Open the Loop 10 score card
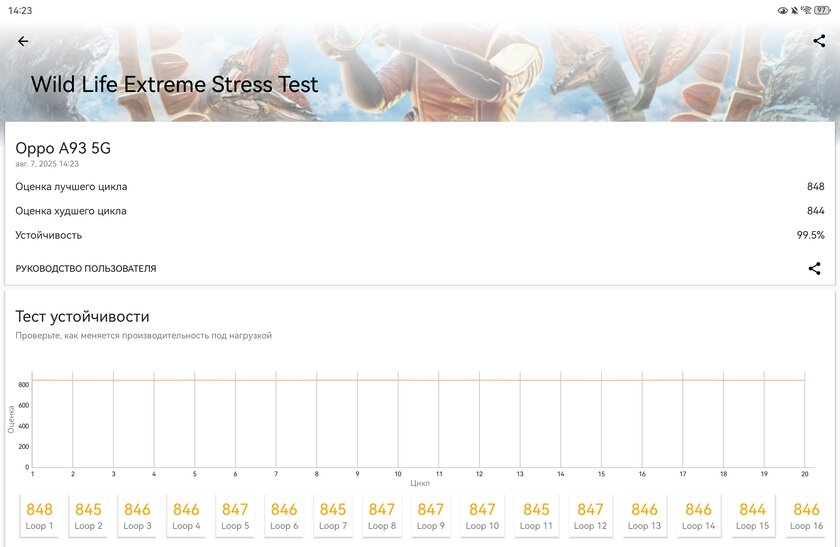840x547 pixels. click(x=482, y=516)
